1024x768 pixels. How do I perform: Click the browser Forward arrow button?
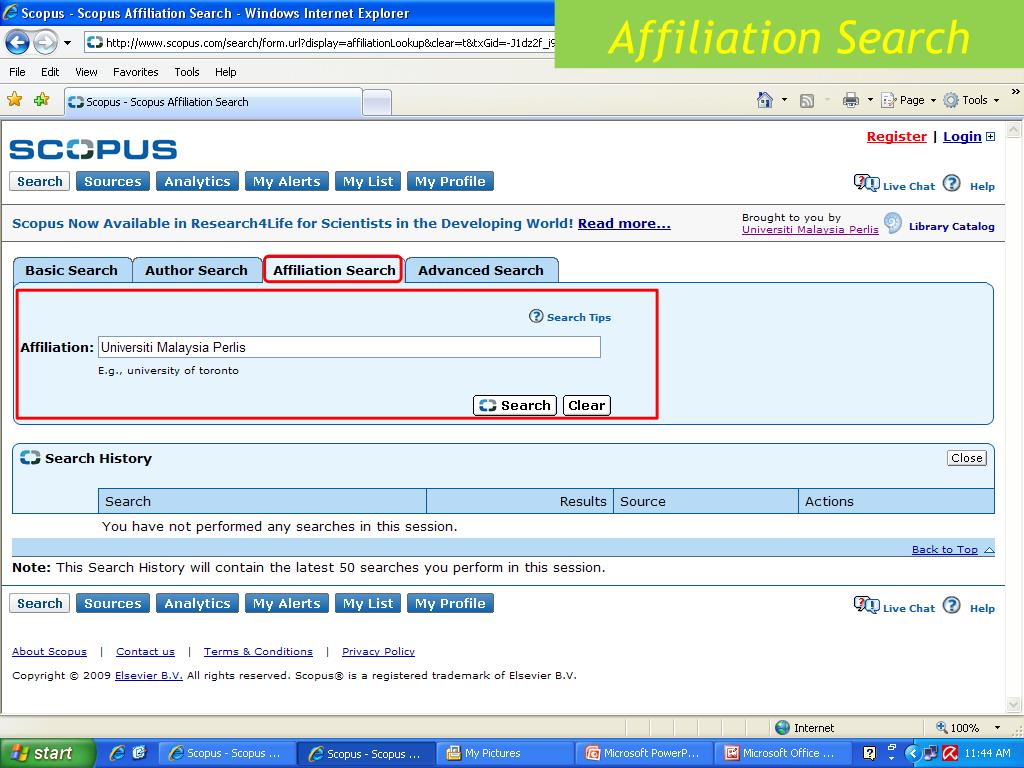[45, 43]
